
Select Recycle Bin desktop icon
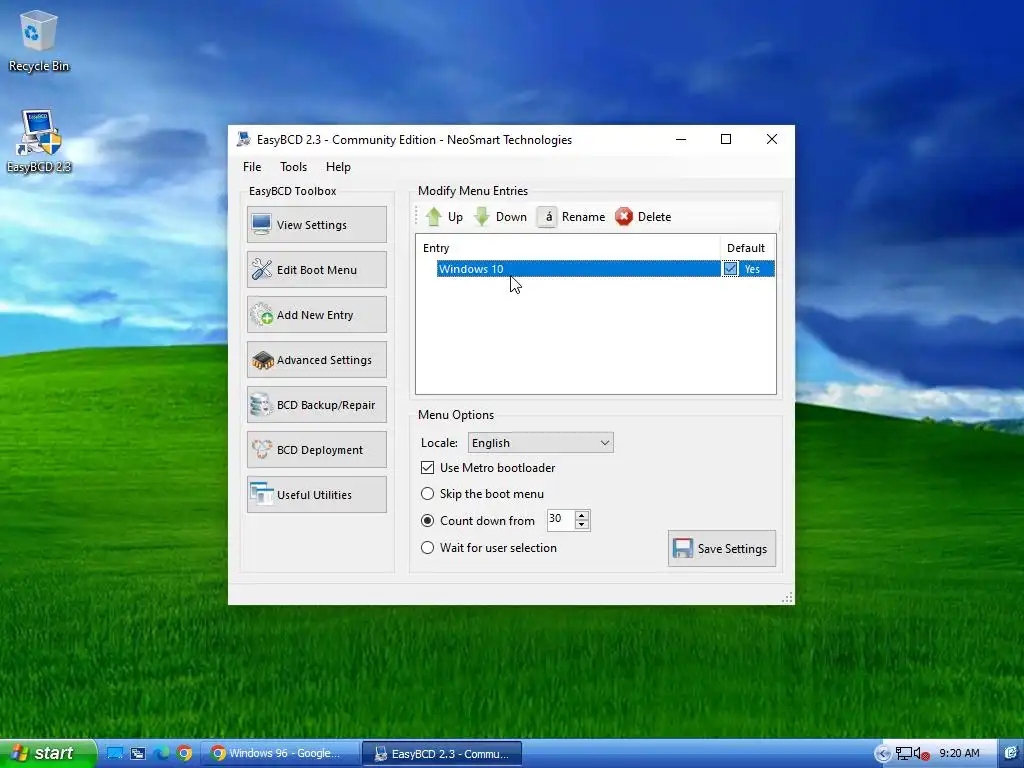point(39,41)
